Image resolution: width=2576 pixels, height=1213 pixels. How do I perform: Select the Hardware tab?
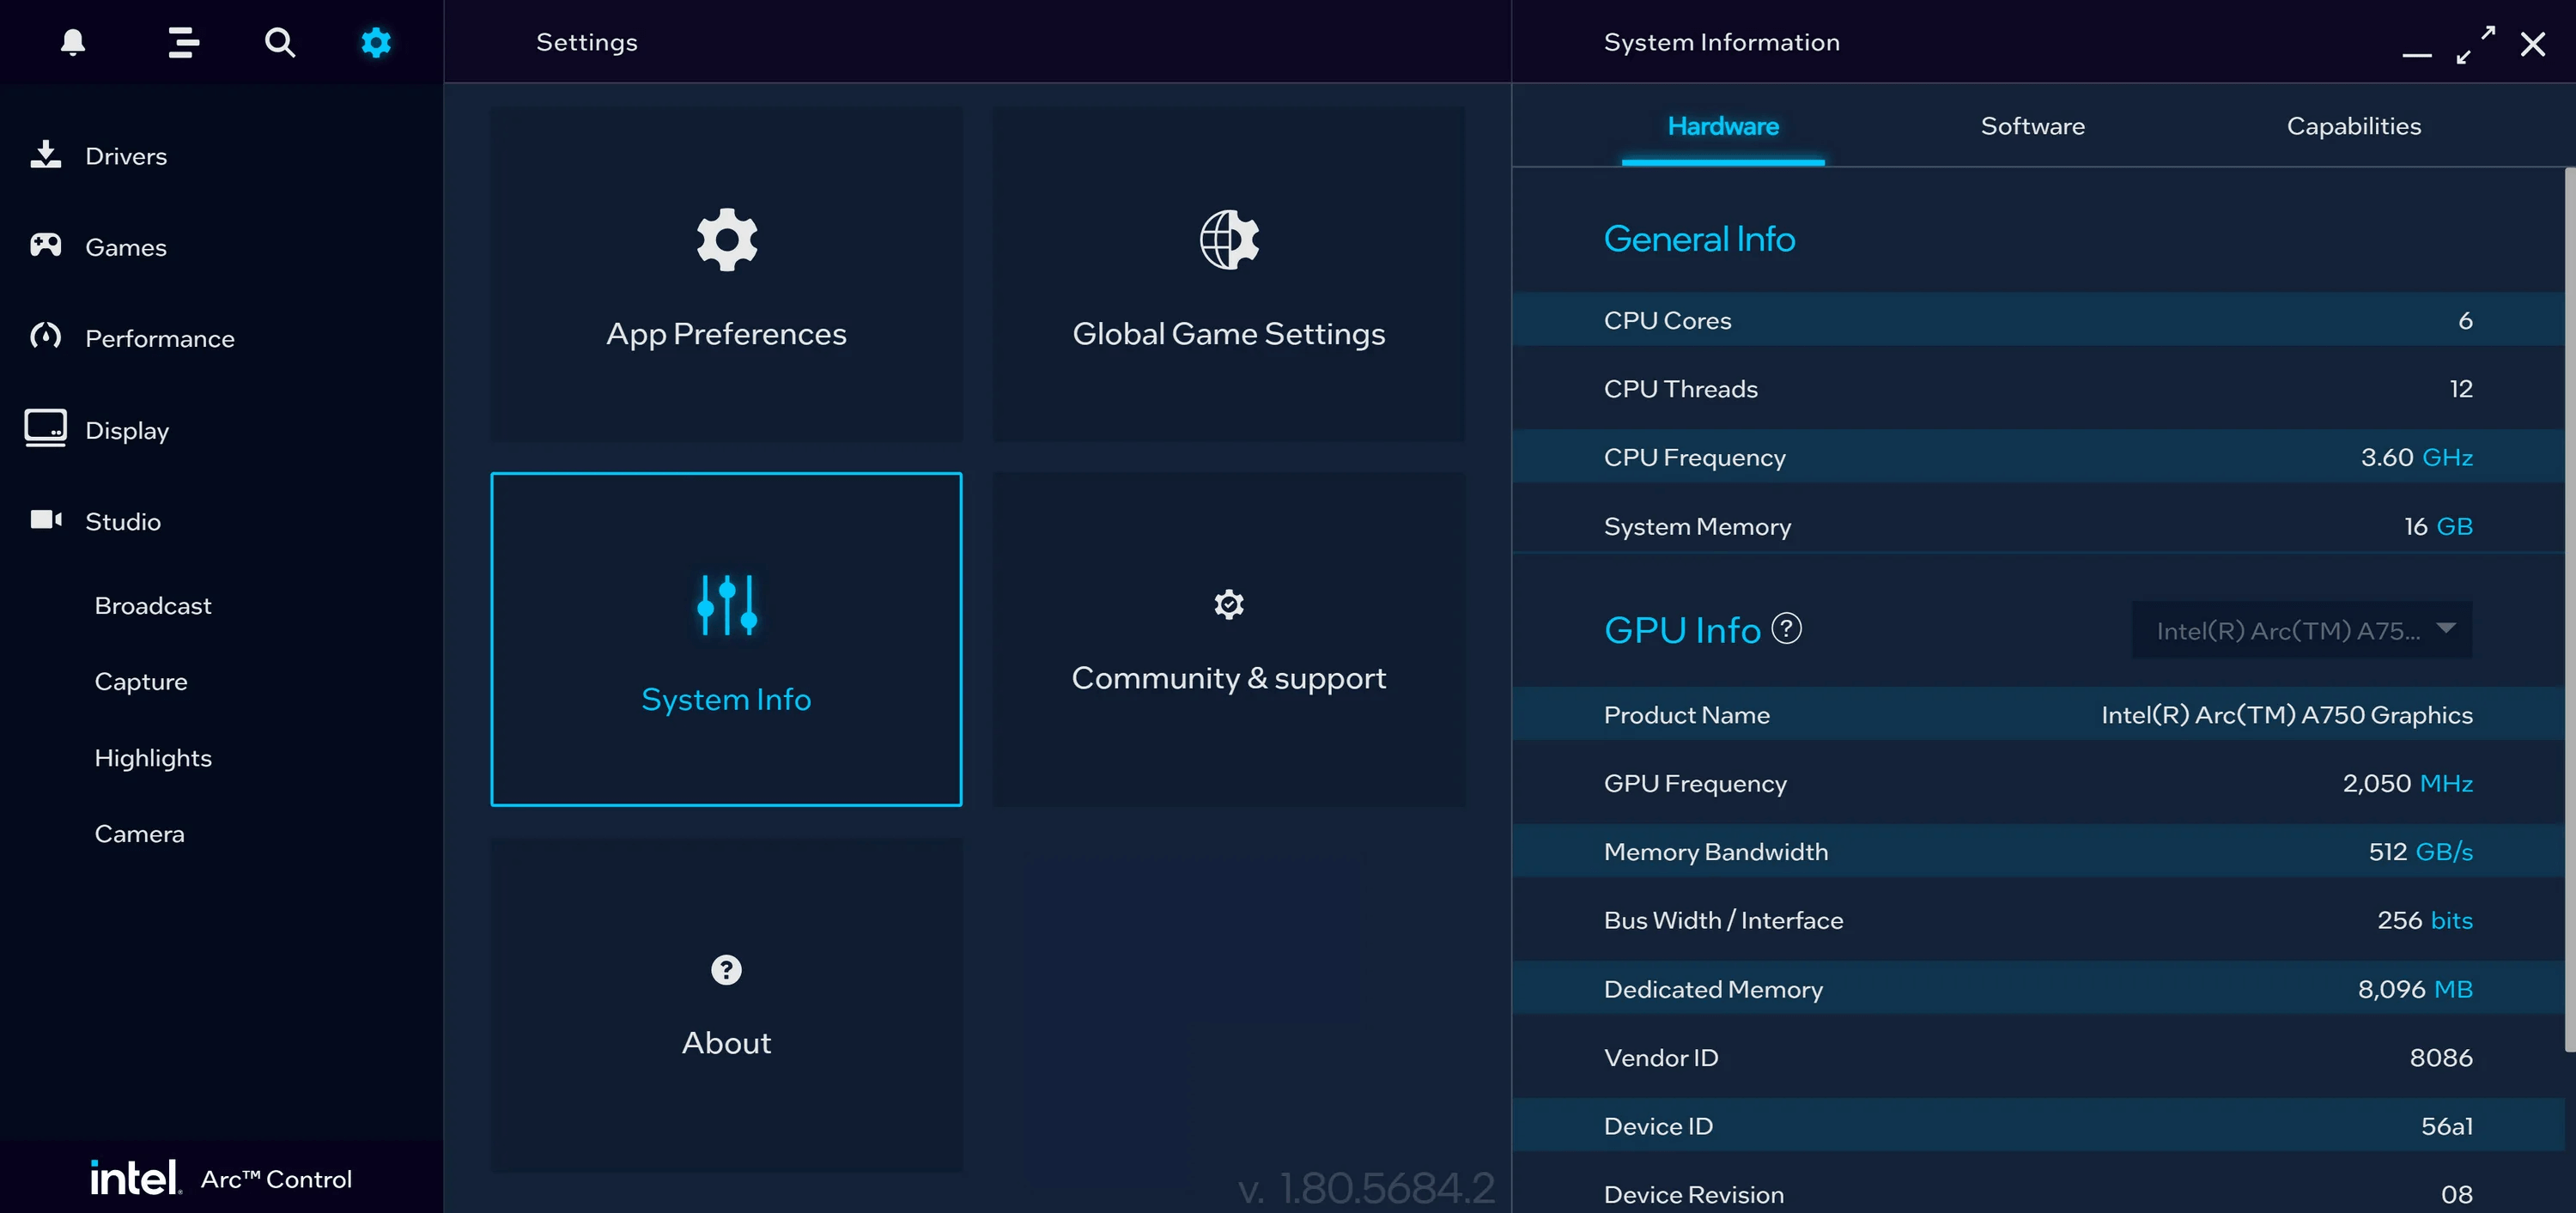coord(1722,126)
